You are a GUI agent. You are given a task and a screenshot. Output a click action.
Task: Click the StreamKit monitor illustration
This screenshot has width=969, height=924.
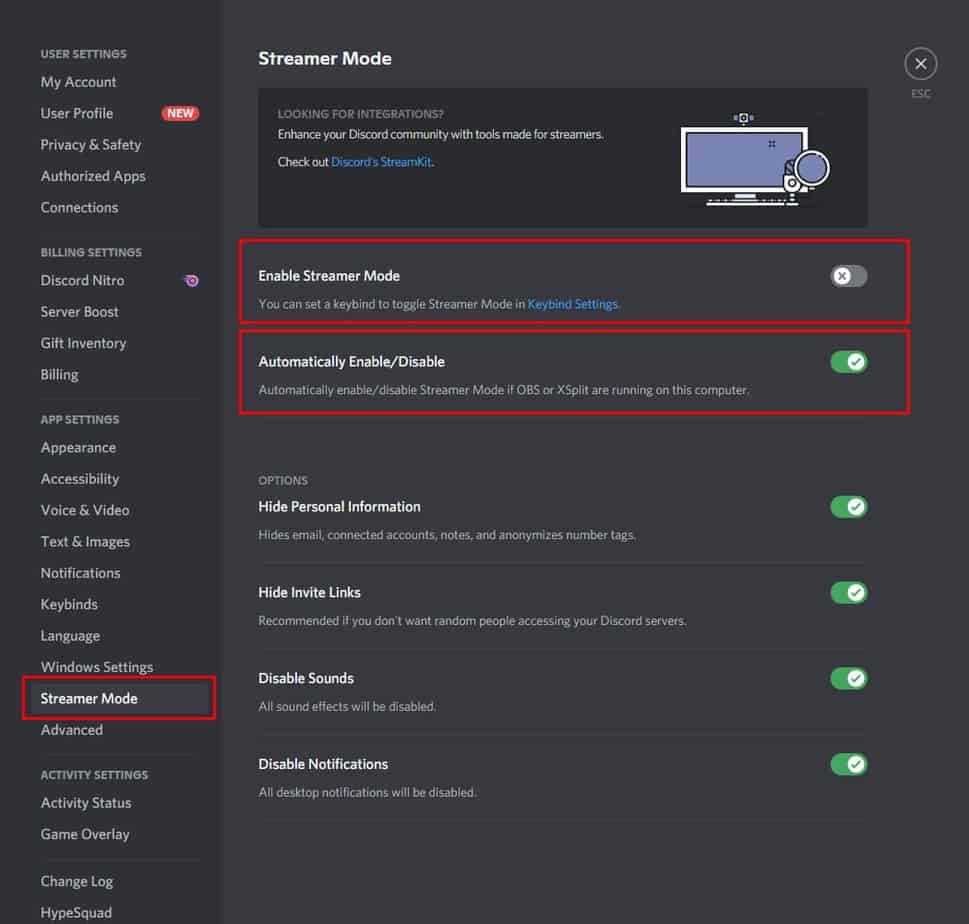pos(755,159)
